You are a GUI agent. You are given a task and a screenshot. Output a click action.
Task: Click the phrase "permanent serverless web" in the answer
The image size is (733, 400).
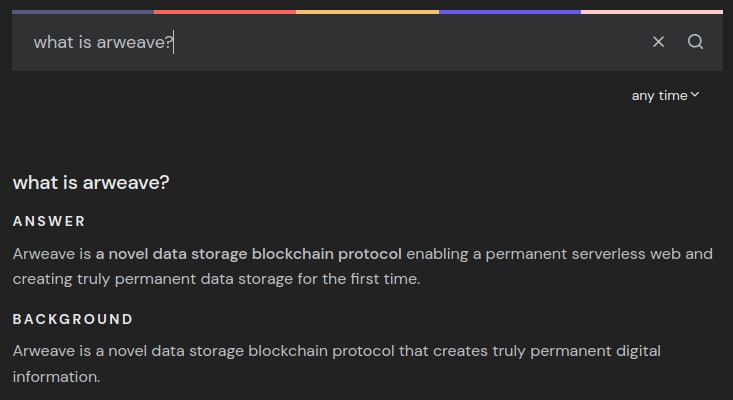point(600,254)
